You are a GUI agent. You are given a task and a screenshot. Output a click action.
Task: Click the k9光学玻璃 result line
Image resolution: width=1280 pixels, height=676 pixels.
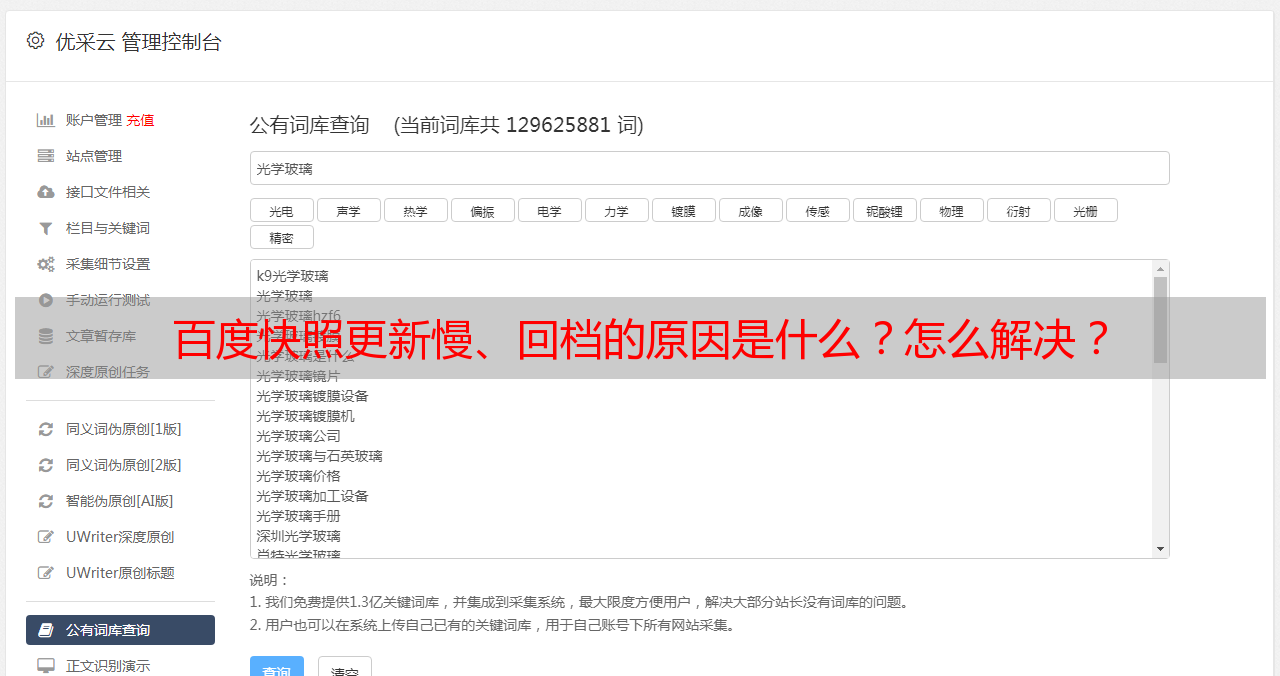292,276
